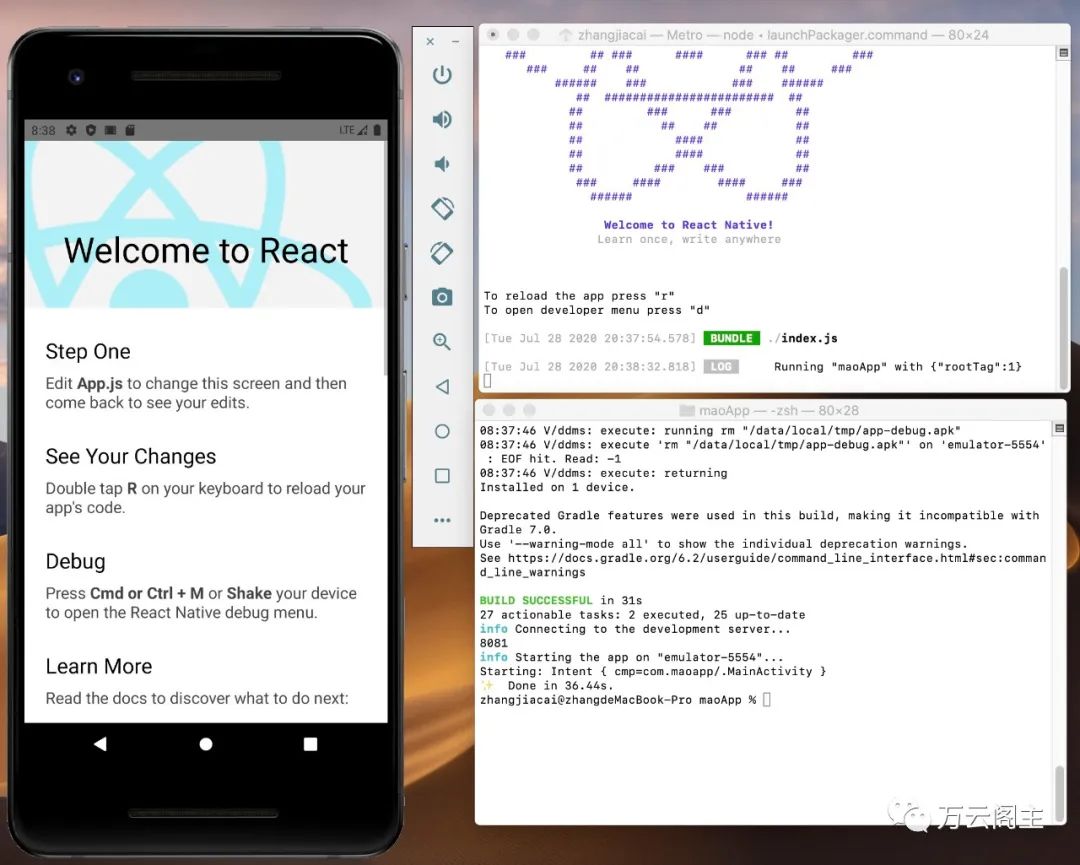Click './index.js' text in Metro terminal
This screenshot has height=865, width=1080.
pos(802,338)
